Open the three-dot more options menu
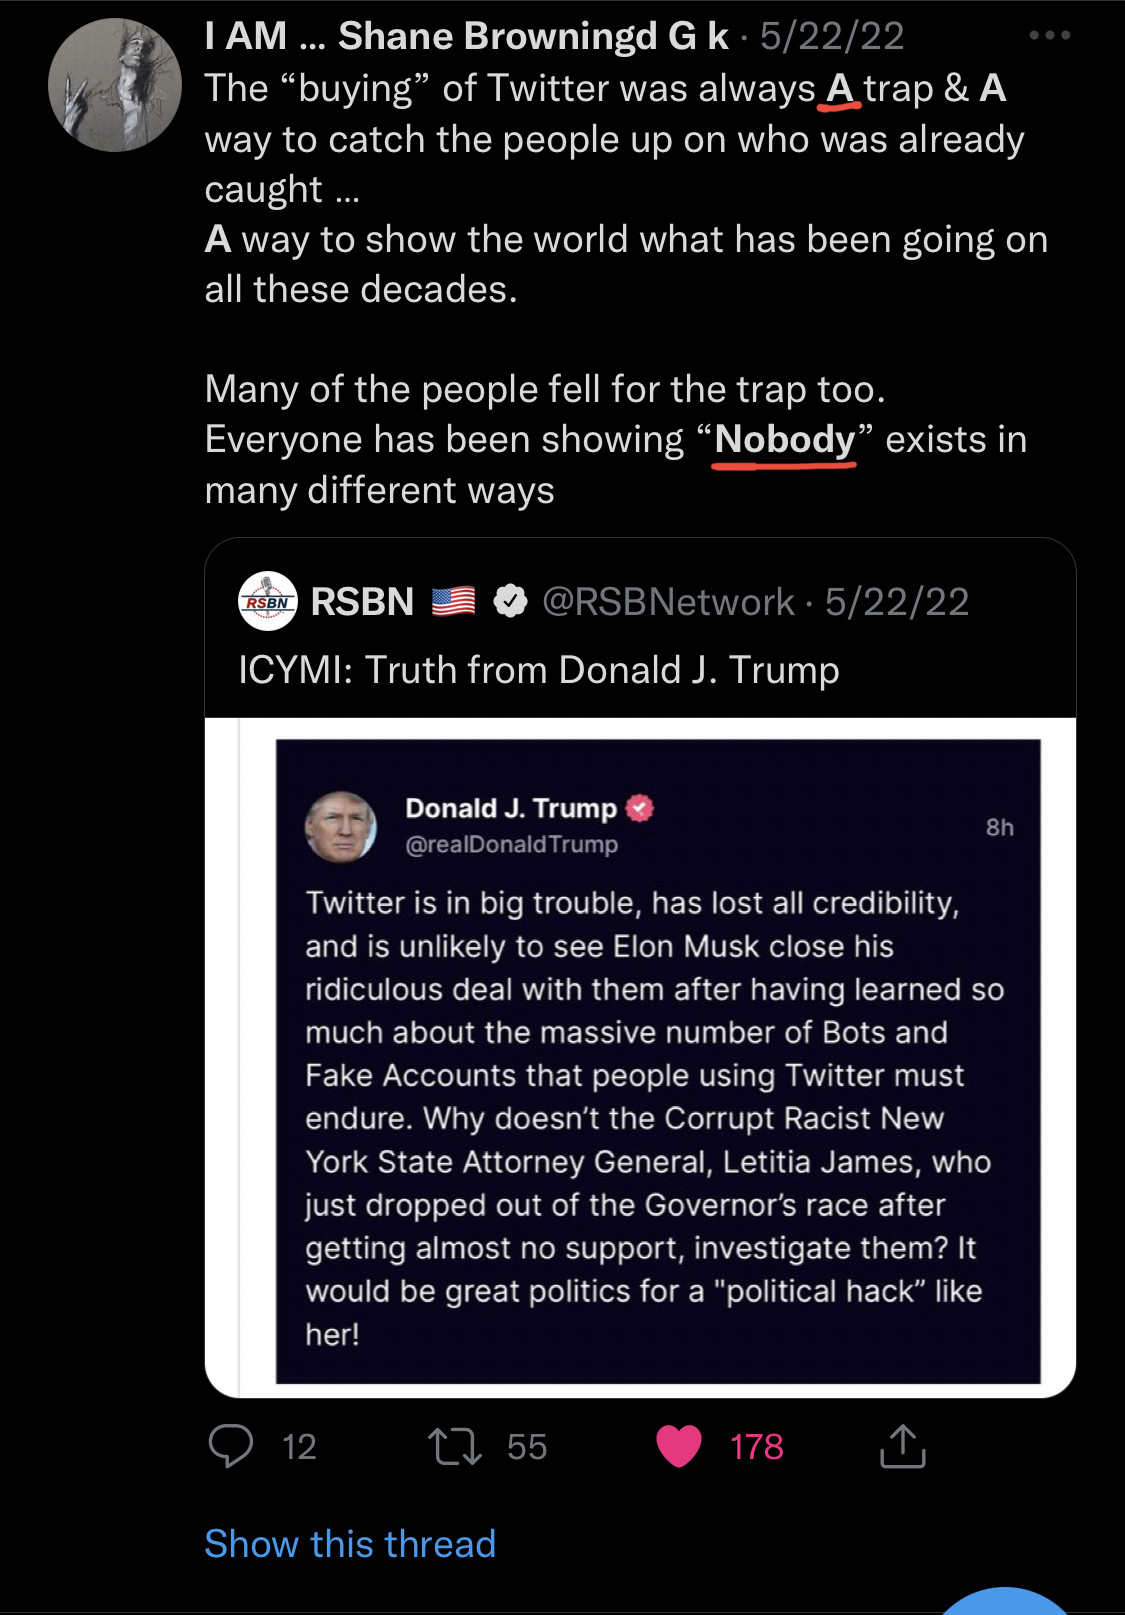This screenshot has width=1125, height=1615. click(1050, 36)
